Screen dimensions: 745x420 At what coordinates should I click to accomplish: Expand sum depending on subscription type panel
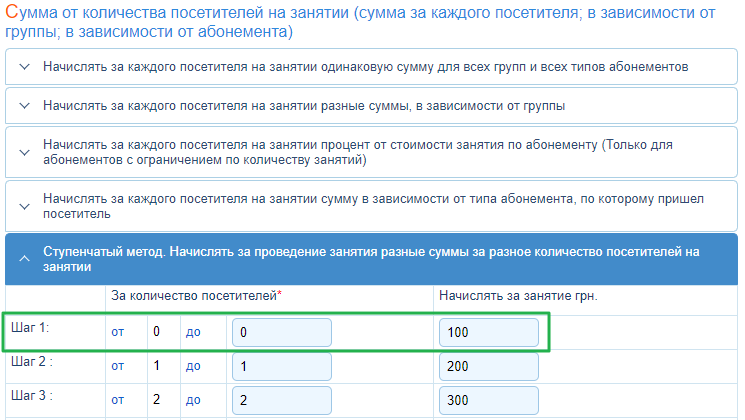click(x=370, y=206)
